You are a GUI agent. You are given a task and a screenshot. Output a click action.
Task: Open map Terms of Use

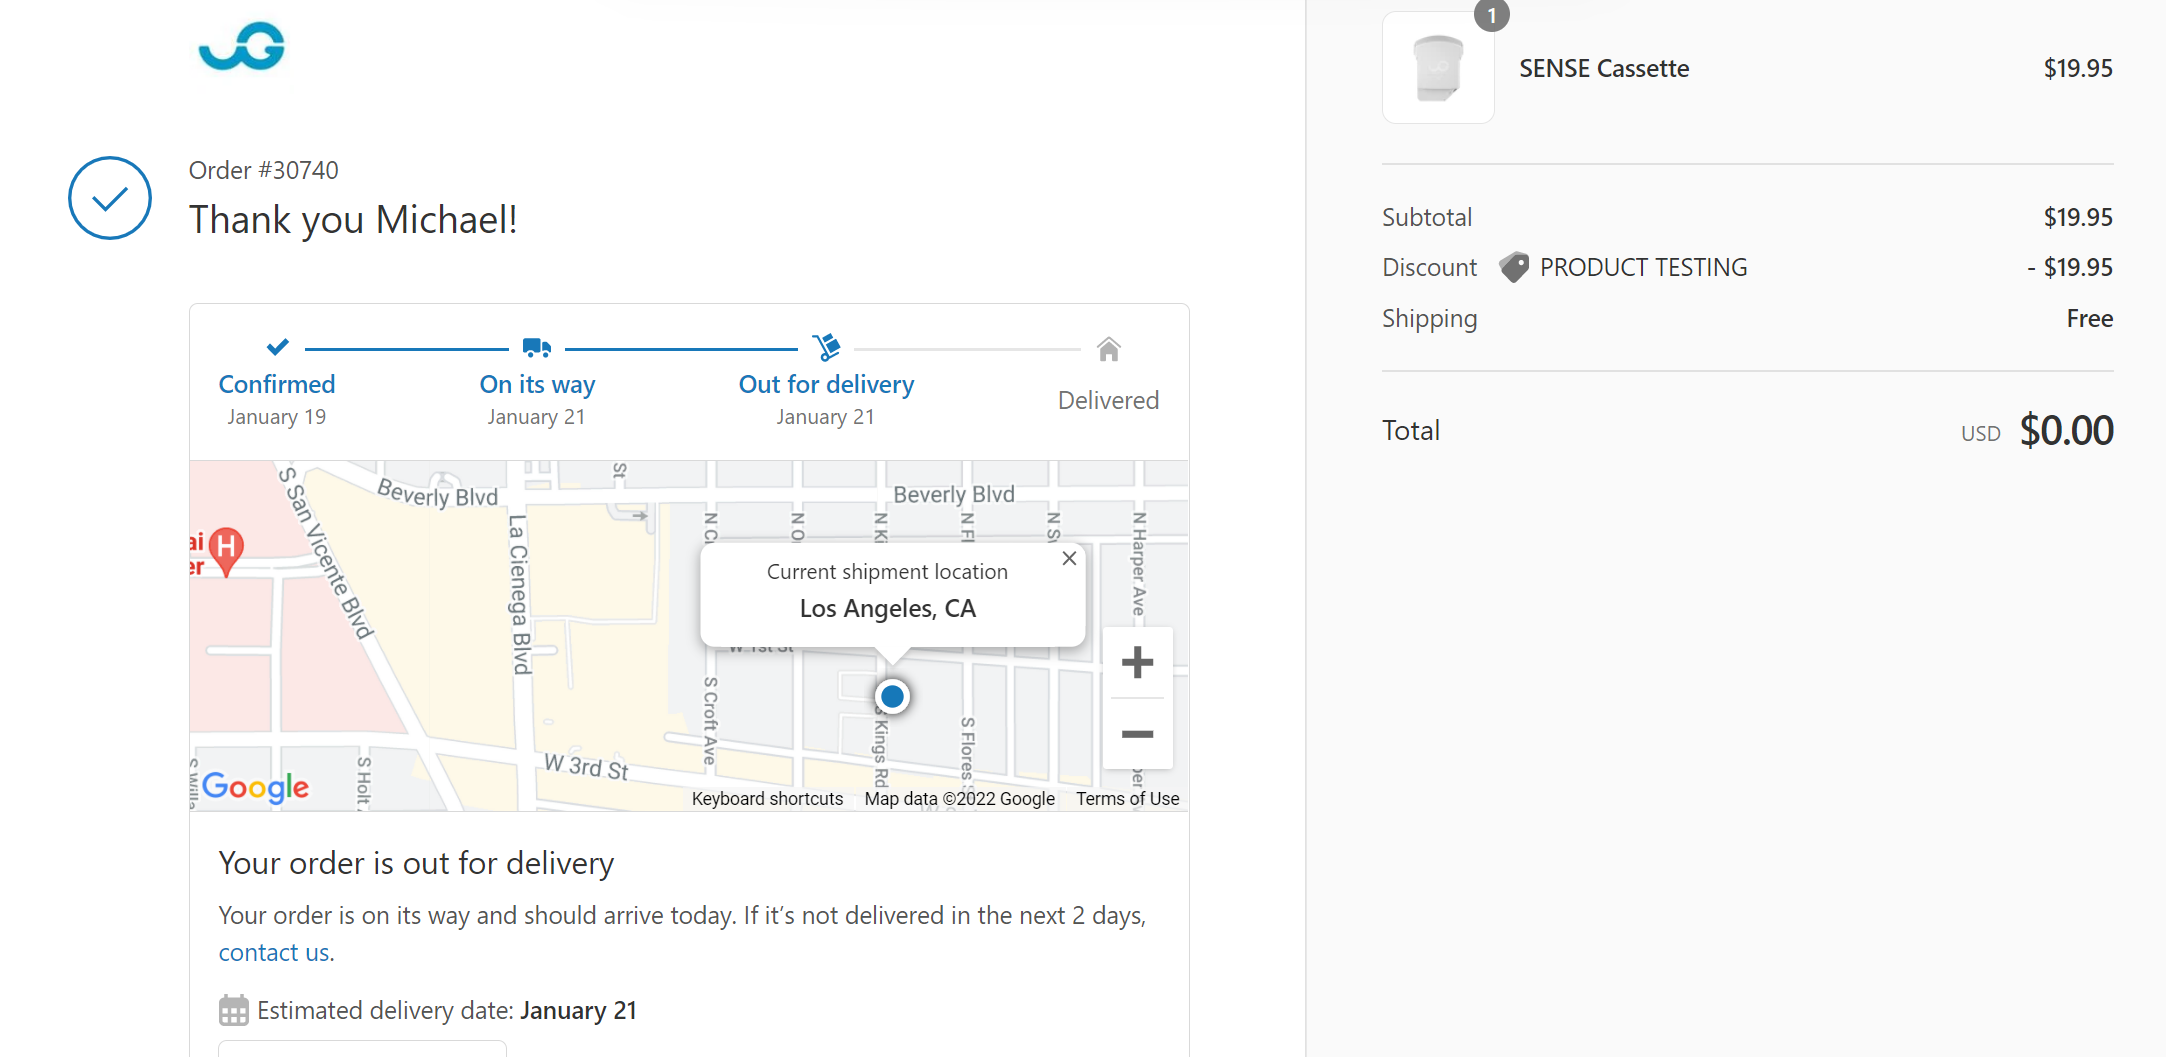tap(1127, 798)
